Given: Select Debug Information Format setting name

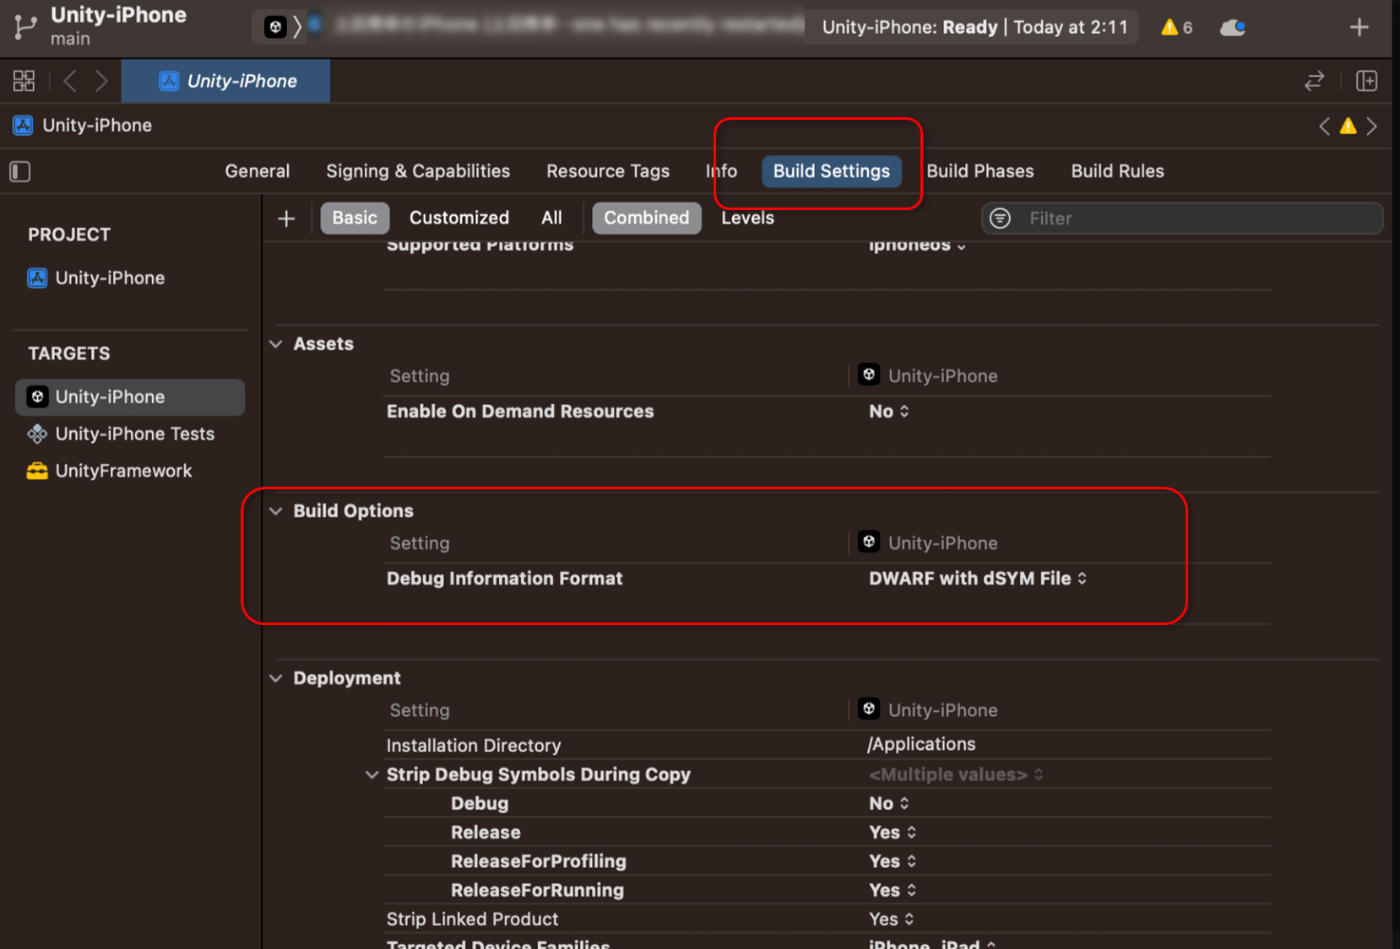Looking at the screenshot, I should click(x=504, y=578).
